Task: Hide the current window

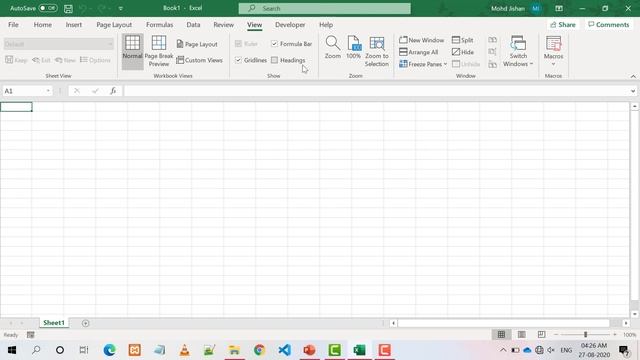Action: [x=463, y=52]
